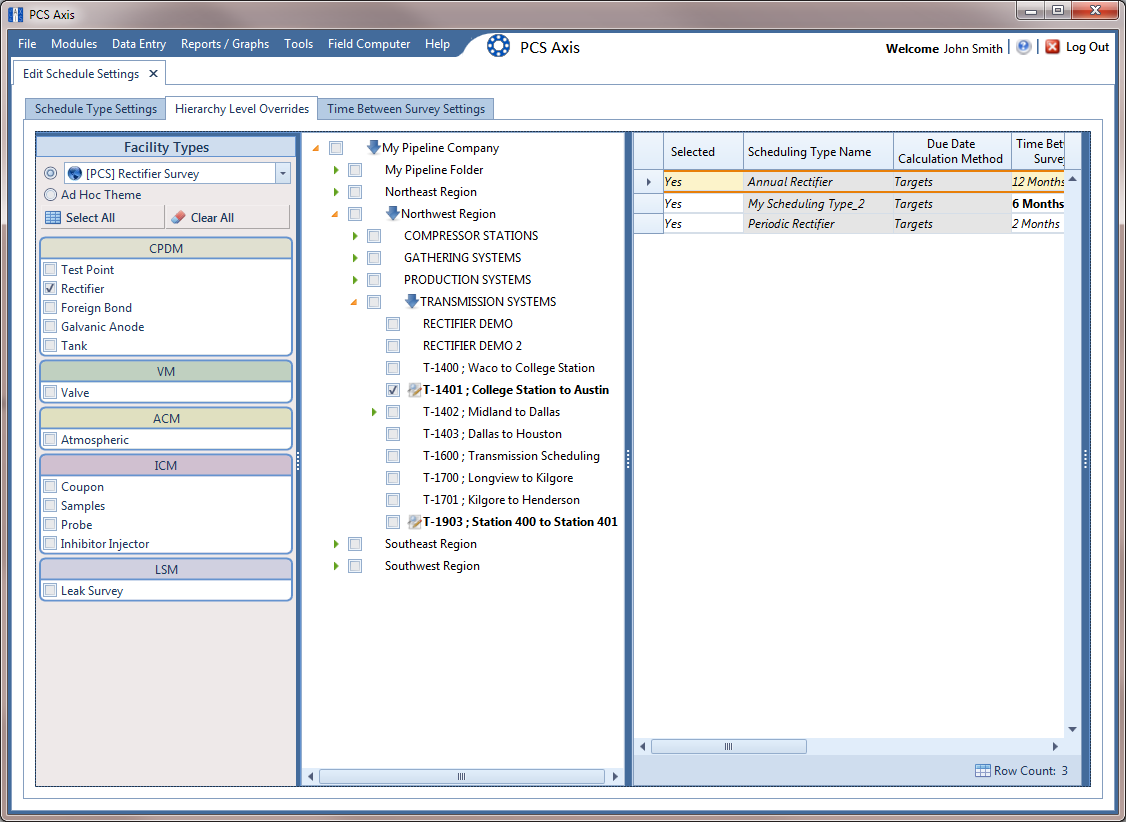Click the globe icon in Rectifier Survey theme
Viewport: 1126px width, 822px height.
[75, 174]
